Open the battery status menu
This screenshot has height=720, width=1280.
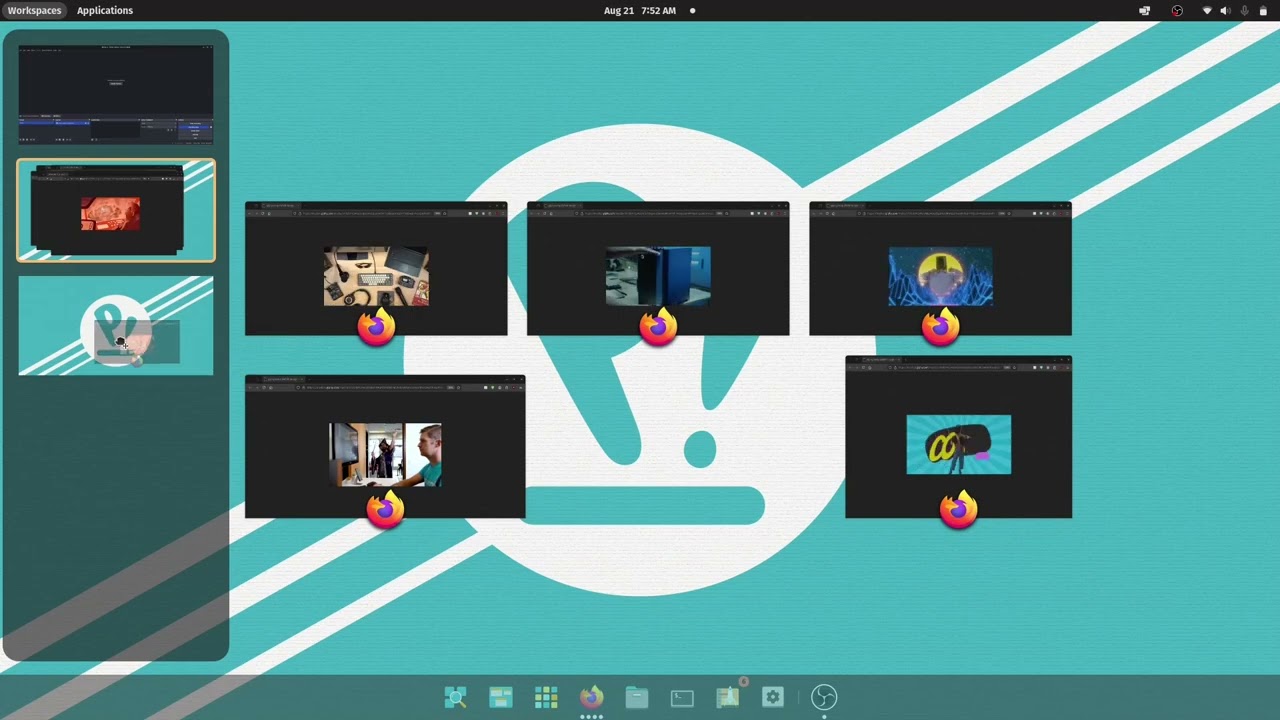click(1263, 11)
